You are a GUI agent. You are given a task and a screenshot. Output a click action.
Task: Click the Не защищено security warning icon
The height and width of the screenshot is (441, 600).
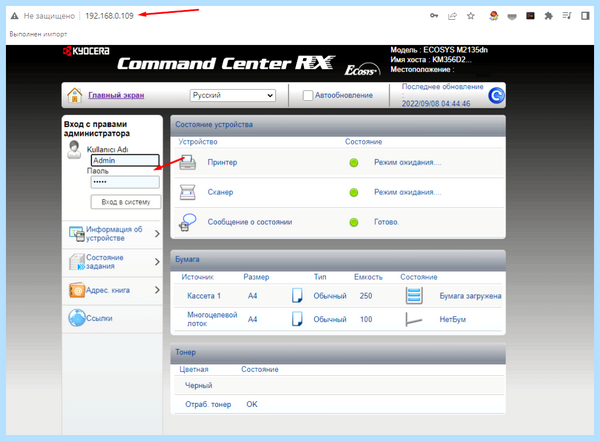[x=15, y=16]
